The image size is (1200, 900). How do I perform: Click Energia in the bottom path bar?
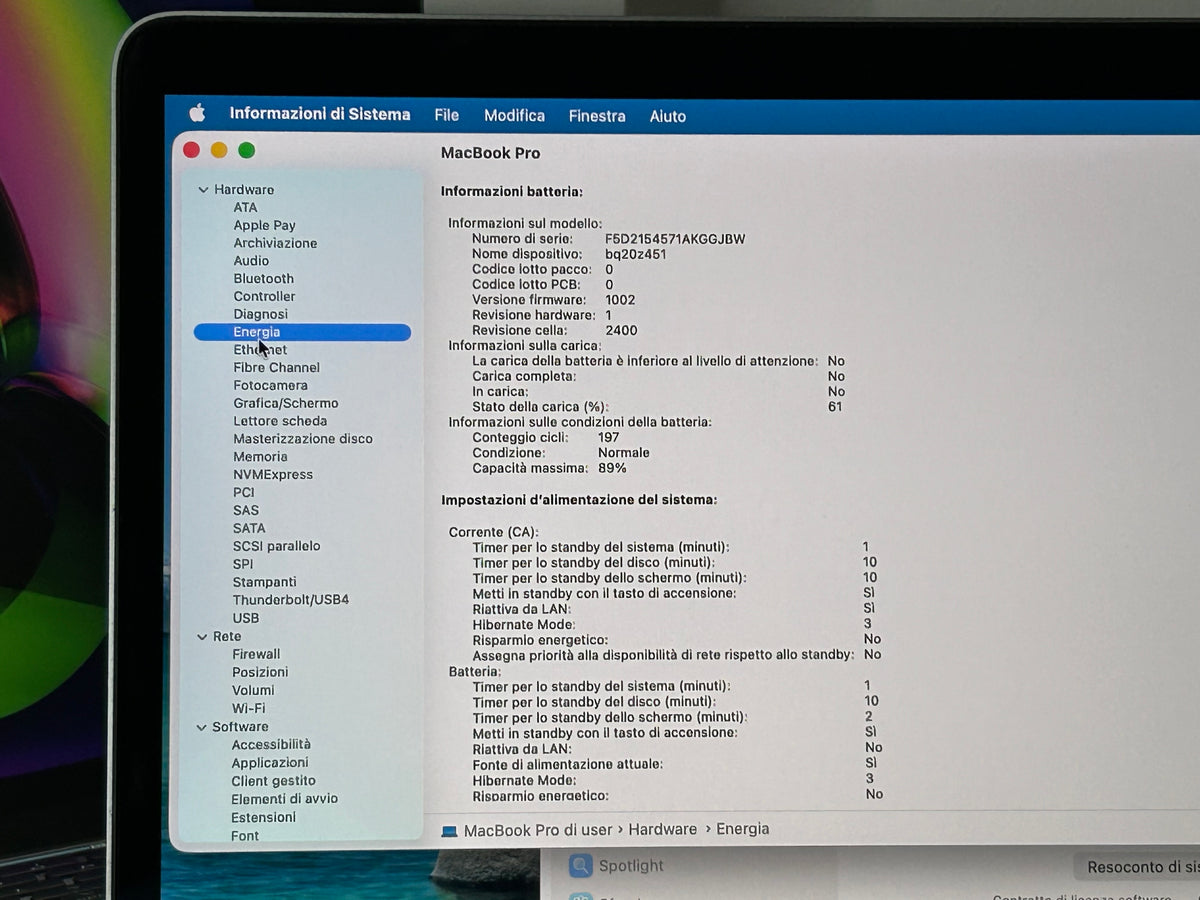(x=743, y=829)
